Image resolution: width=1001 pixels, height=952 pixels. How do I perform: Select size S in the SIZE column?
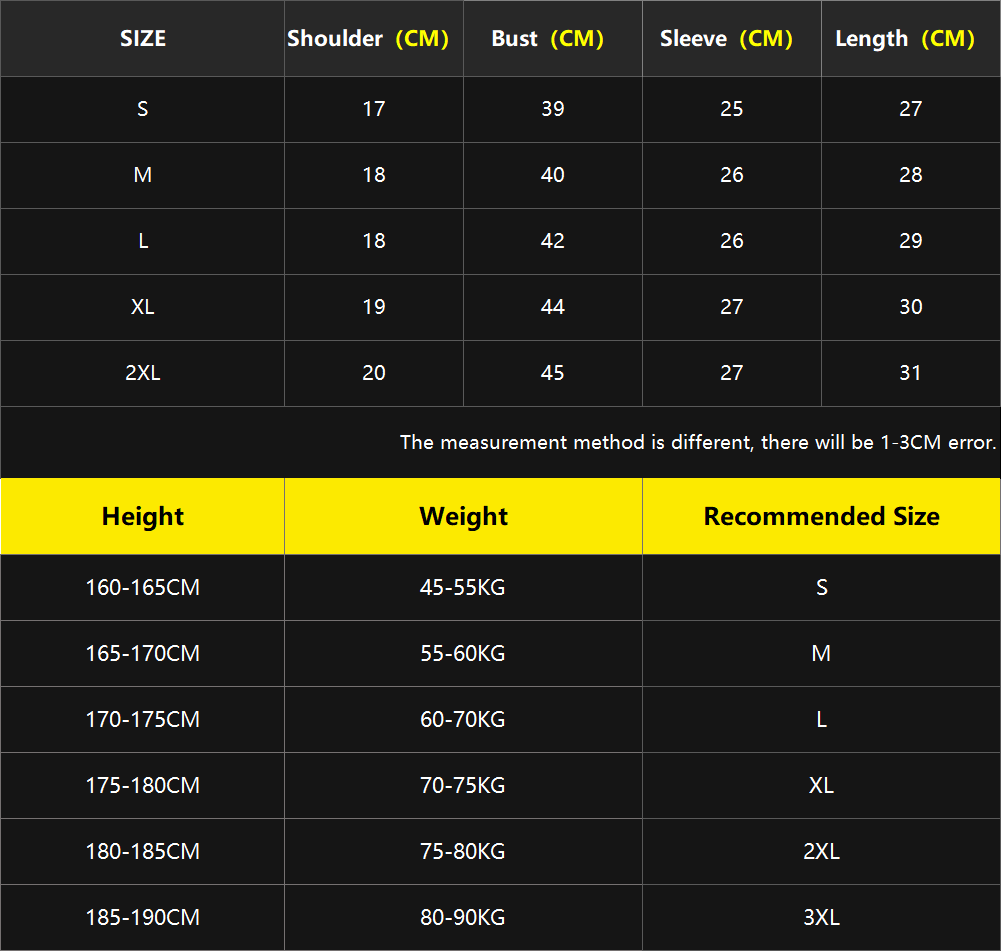click(x=143, y=109)
